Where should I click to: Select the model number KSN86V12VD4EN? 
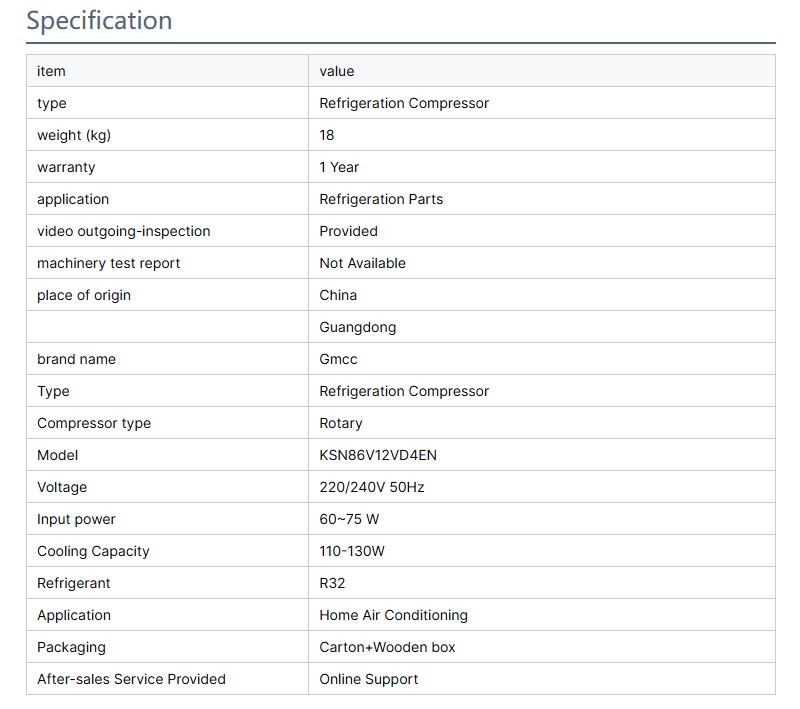[377, 455]
